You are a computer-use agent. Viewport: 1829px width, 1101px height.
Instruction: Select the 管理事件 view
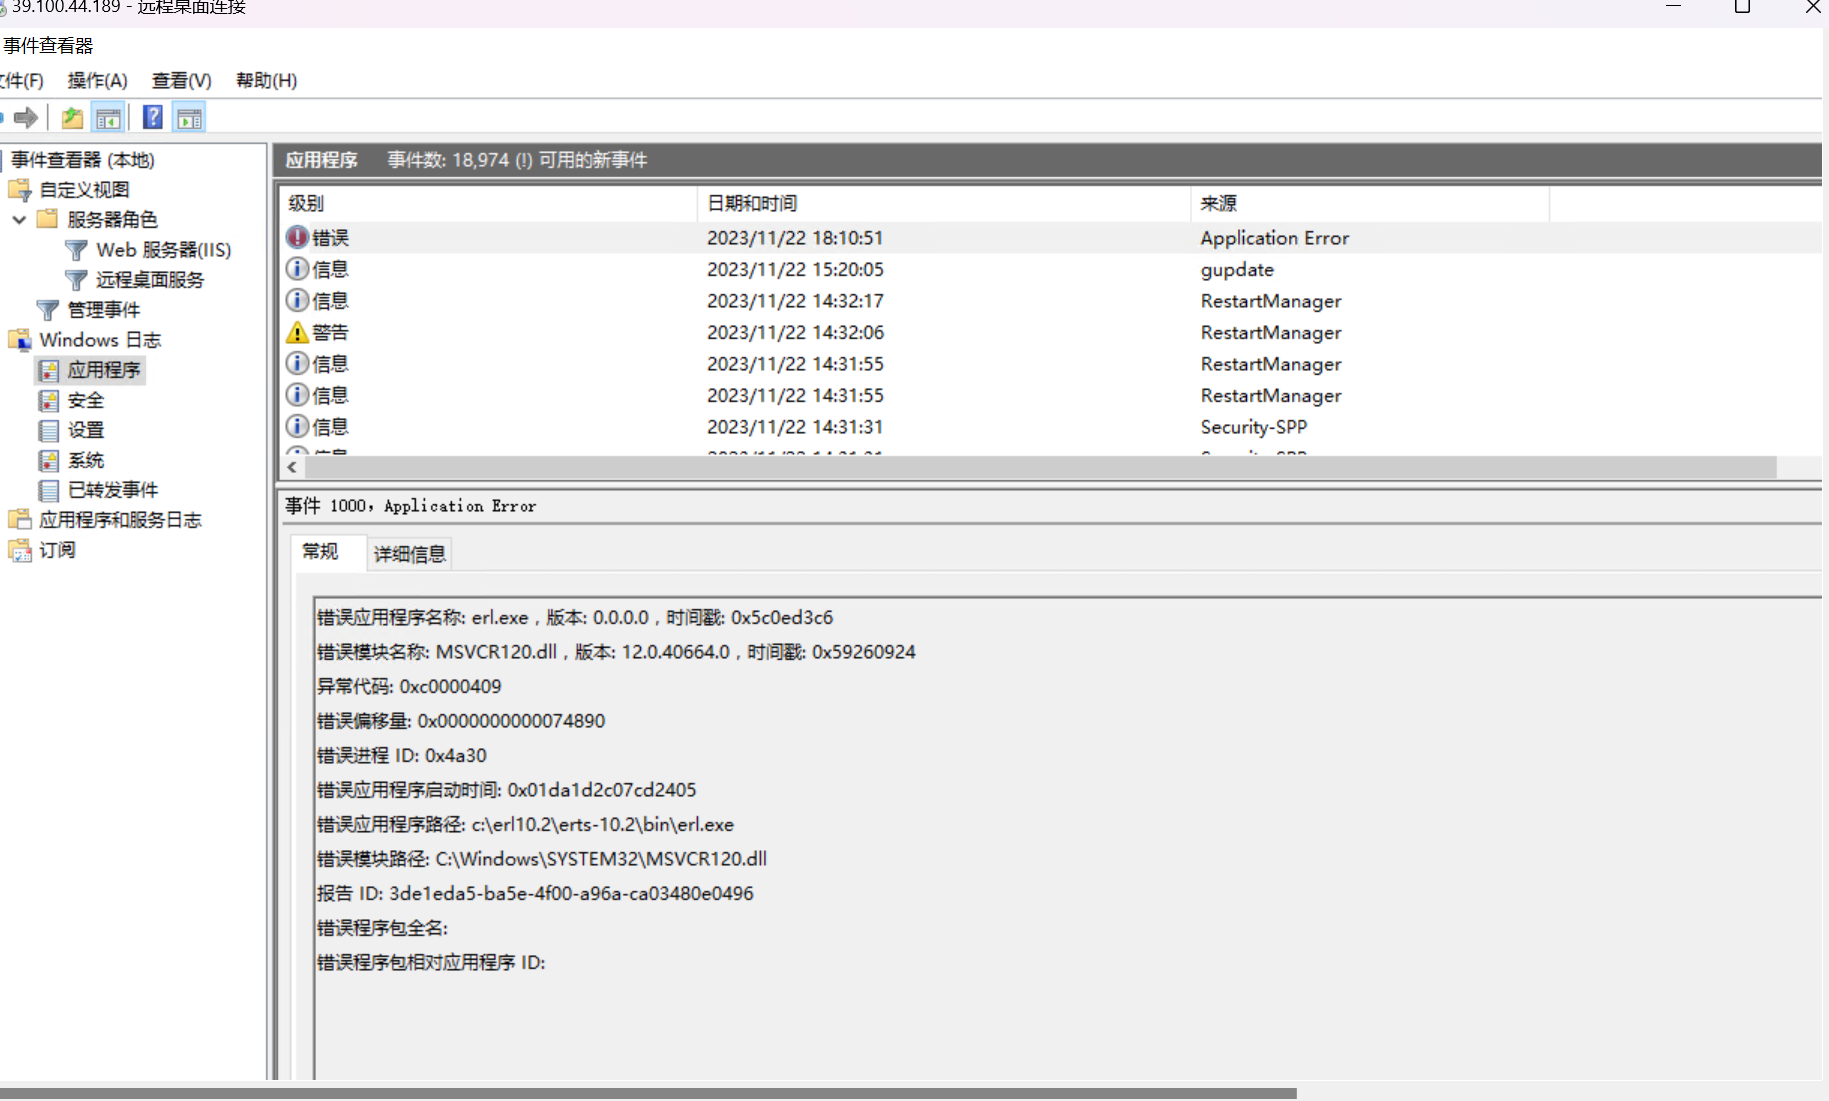[104, 310]
